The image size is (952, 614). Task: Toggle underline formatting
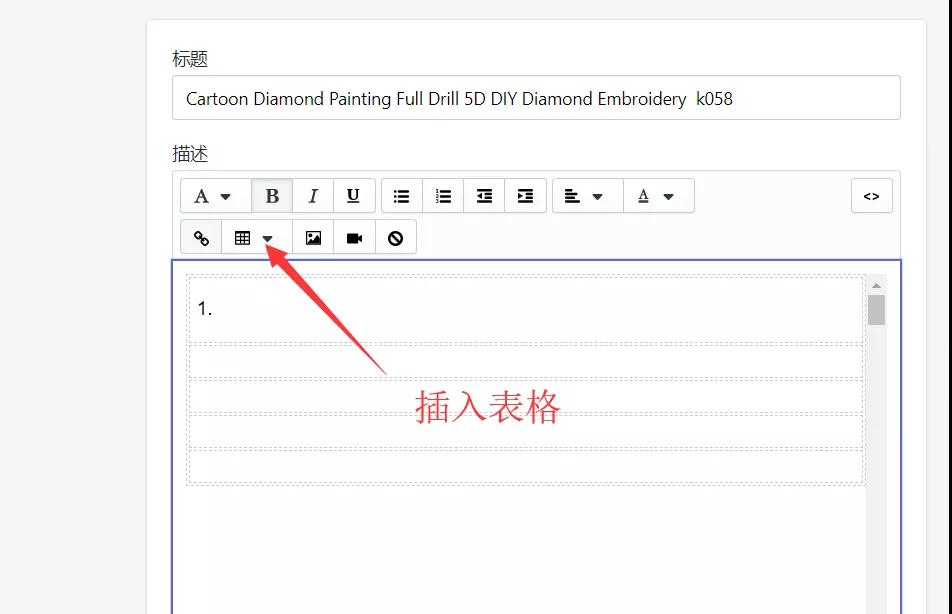pyautogui.click(x=353, y=196)
